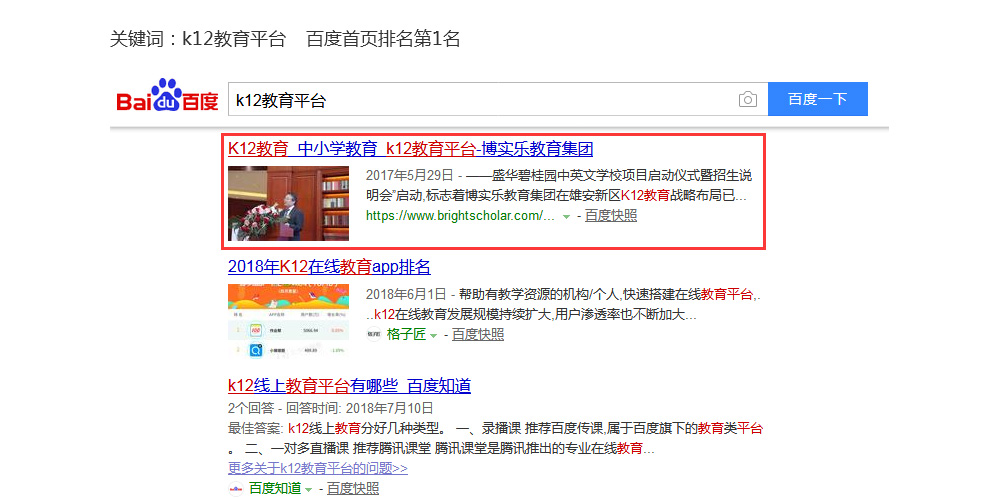Open the app ranking chart thumbnail

(288, 321)
